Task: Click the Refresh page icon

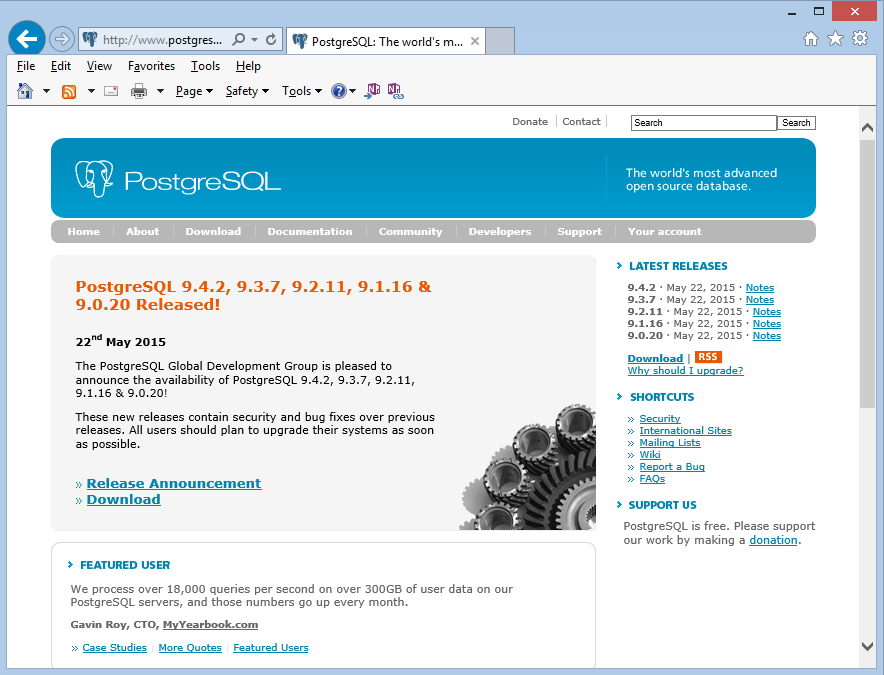Action: [271, 39]
